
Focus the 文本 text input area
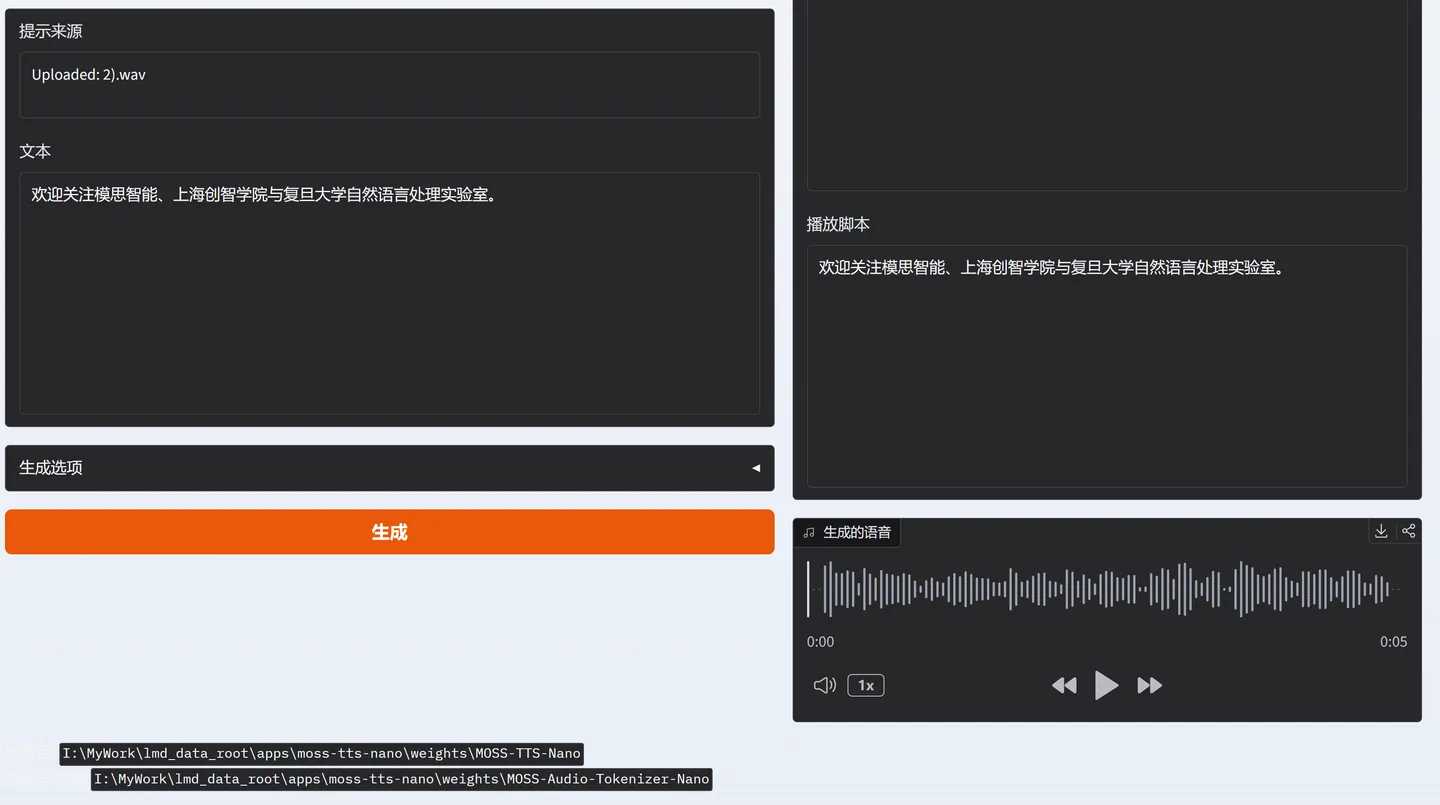point(390,293)
